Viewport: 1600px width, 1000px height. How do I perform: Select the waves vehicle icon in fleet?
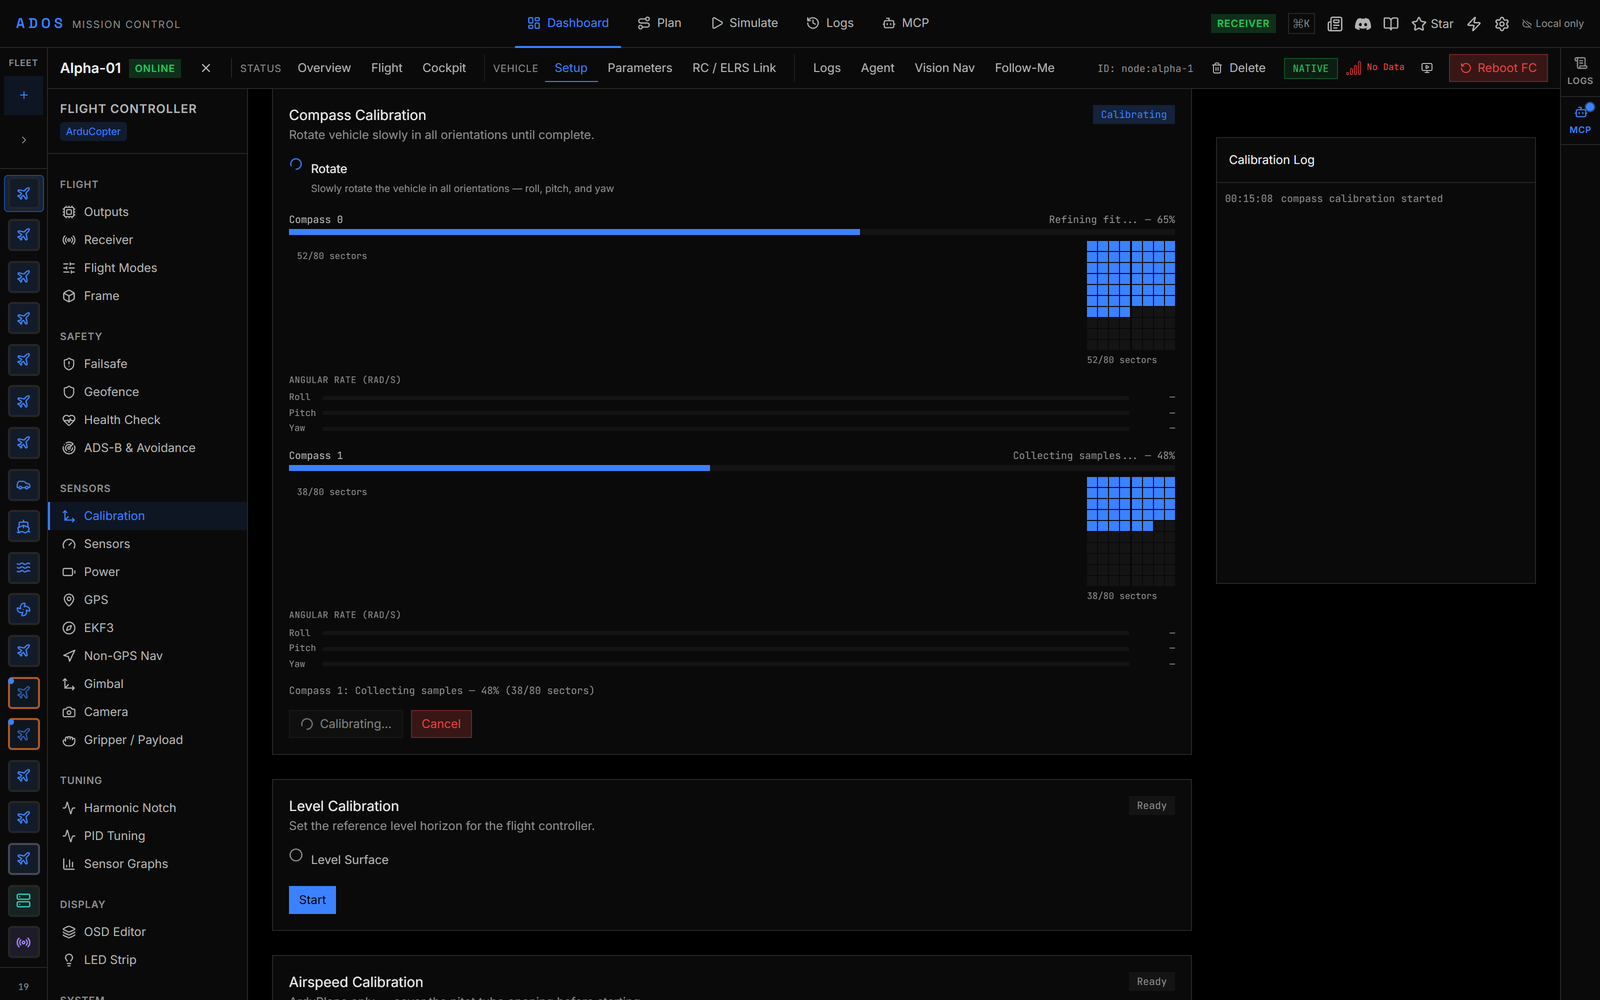coord(23,568)
